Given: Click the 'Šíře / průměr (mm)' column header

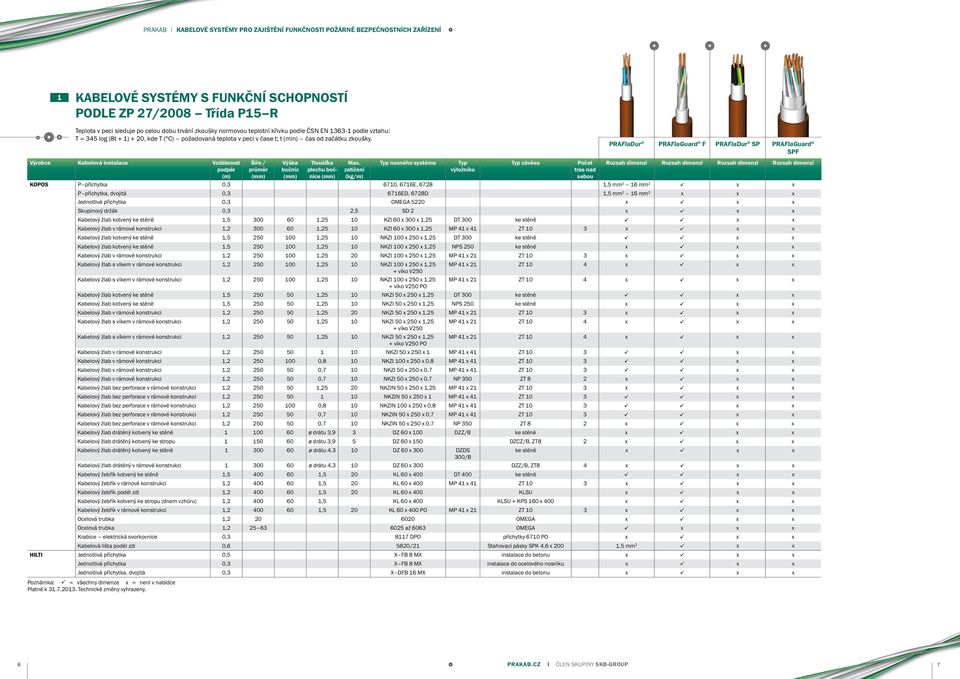Looking at the screenshot, I should tap(258, 169).
